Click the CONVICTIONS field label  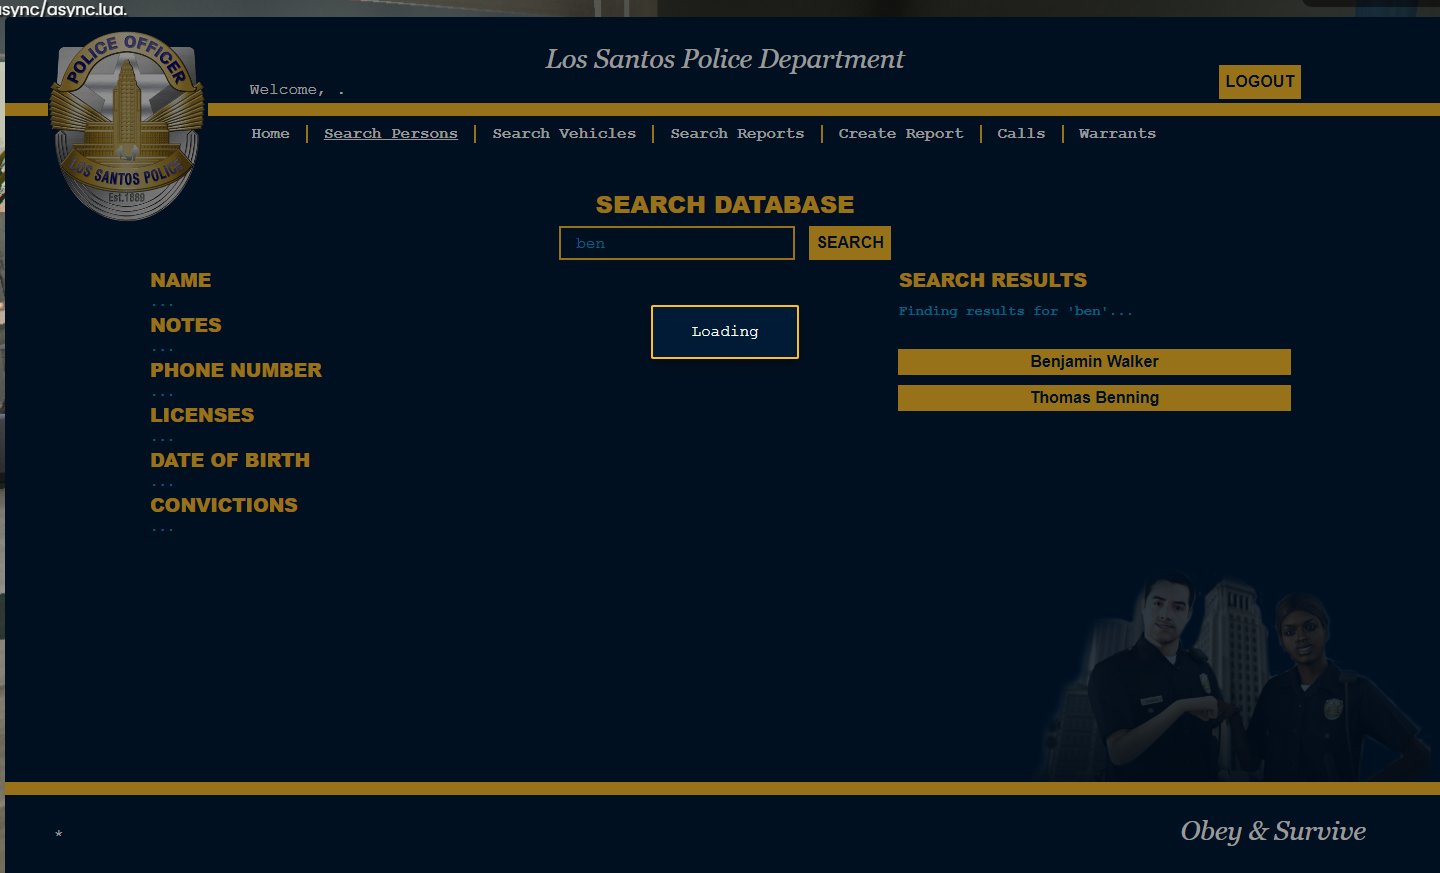coord(224,506)
